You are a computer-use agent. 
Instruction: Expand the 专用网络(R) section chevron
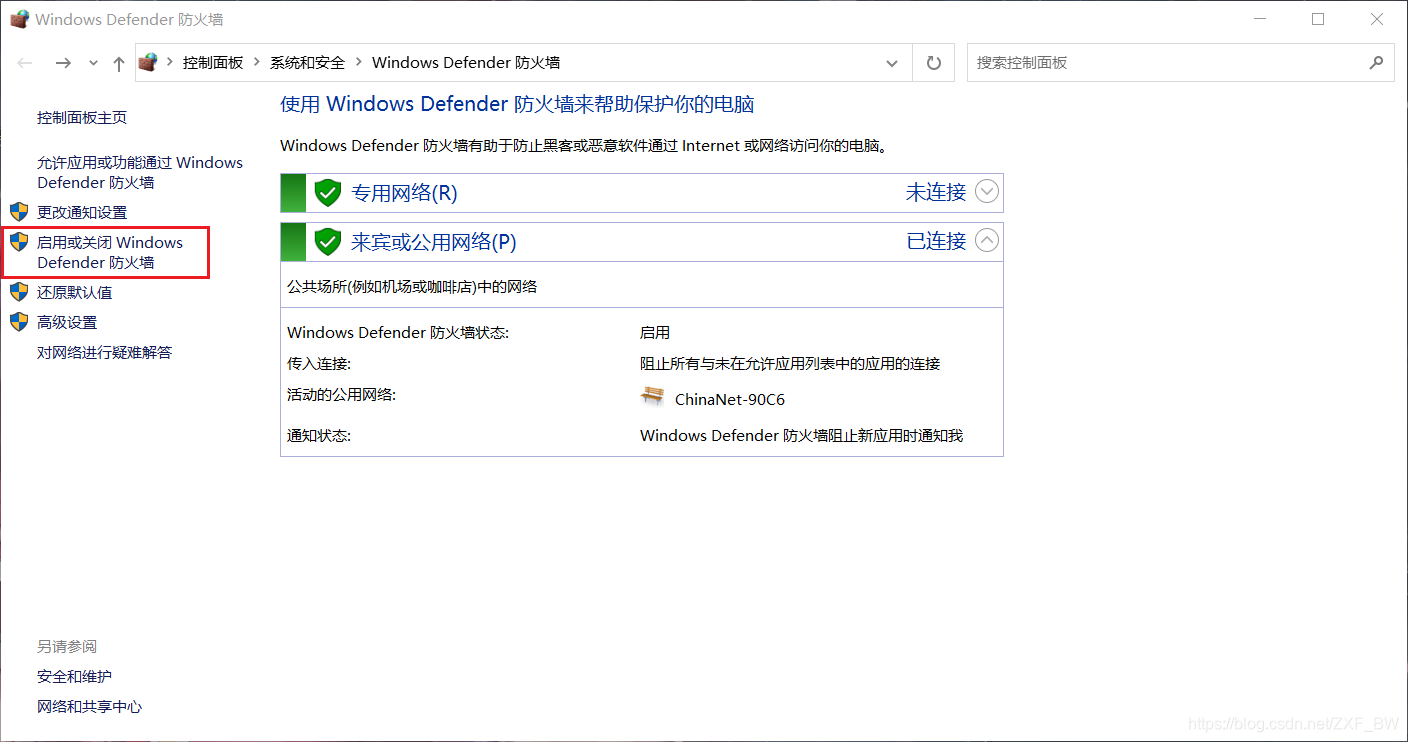(x=987, y=192)
